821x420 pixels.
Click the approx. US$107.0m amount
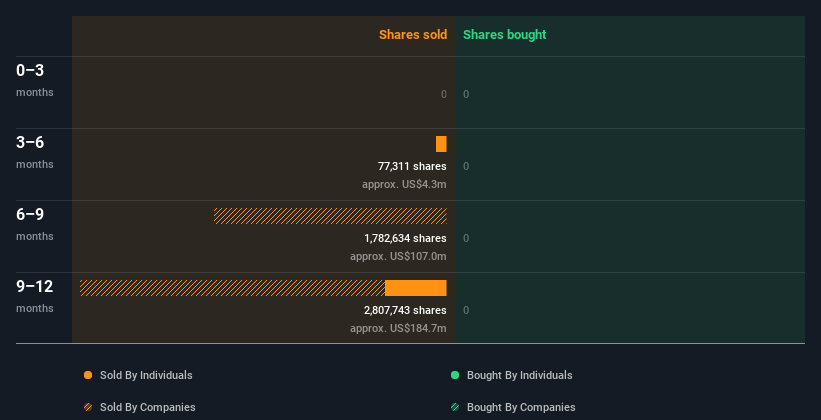398,257
